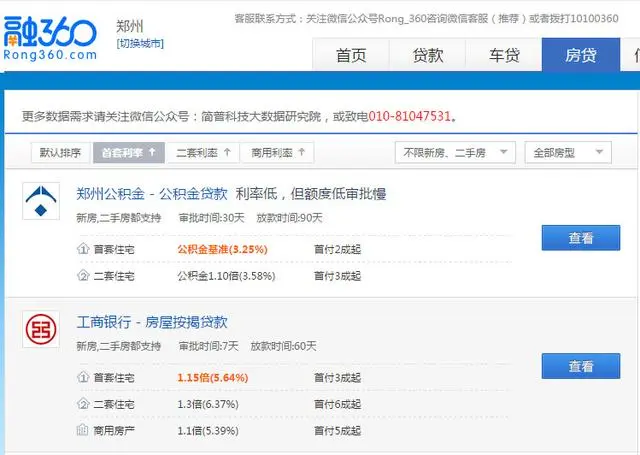Open the 郑州公积金 logo thumbnail

click(x=41, y=201)
